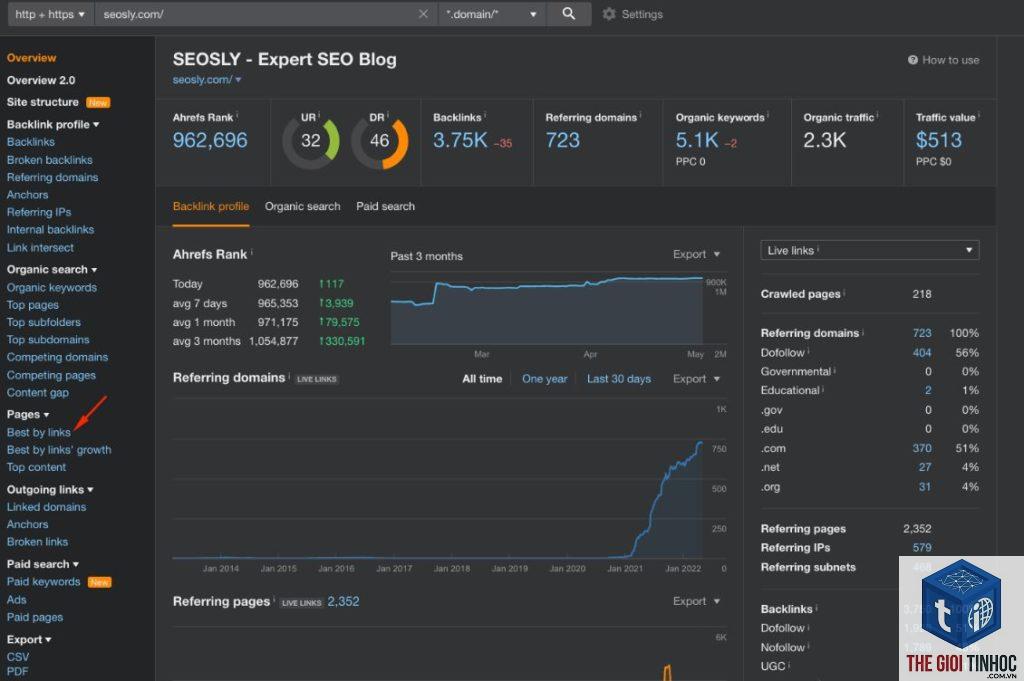The width and height of the screenshot is (1024, 681).
Task: Export as CSV from sidebar
Action: 18,657
